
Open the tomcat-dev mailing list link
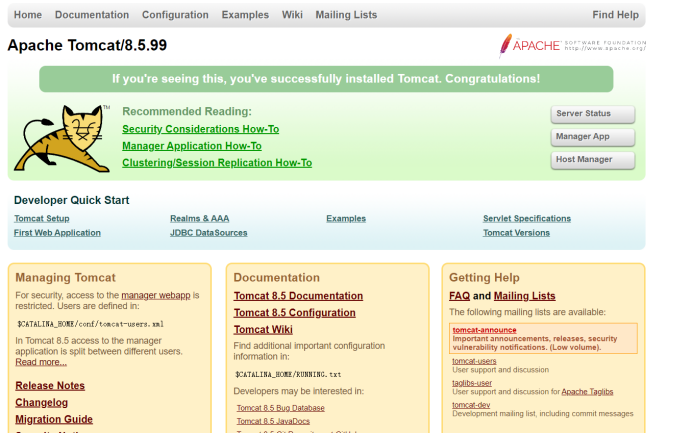coord(471,405)
